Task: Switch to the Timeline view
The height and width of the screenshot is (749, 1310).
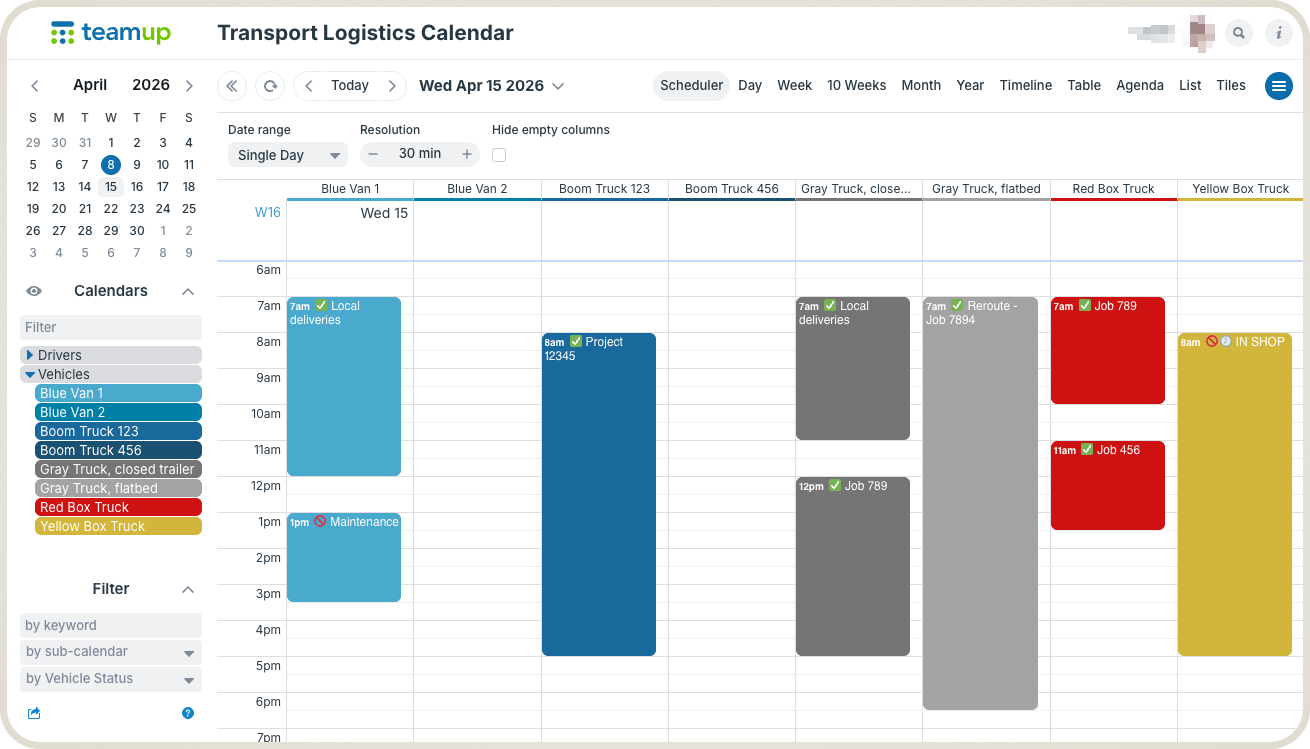Action: click(1025, 86)
